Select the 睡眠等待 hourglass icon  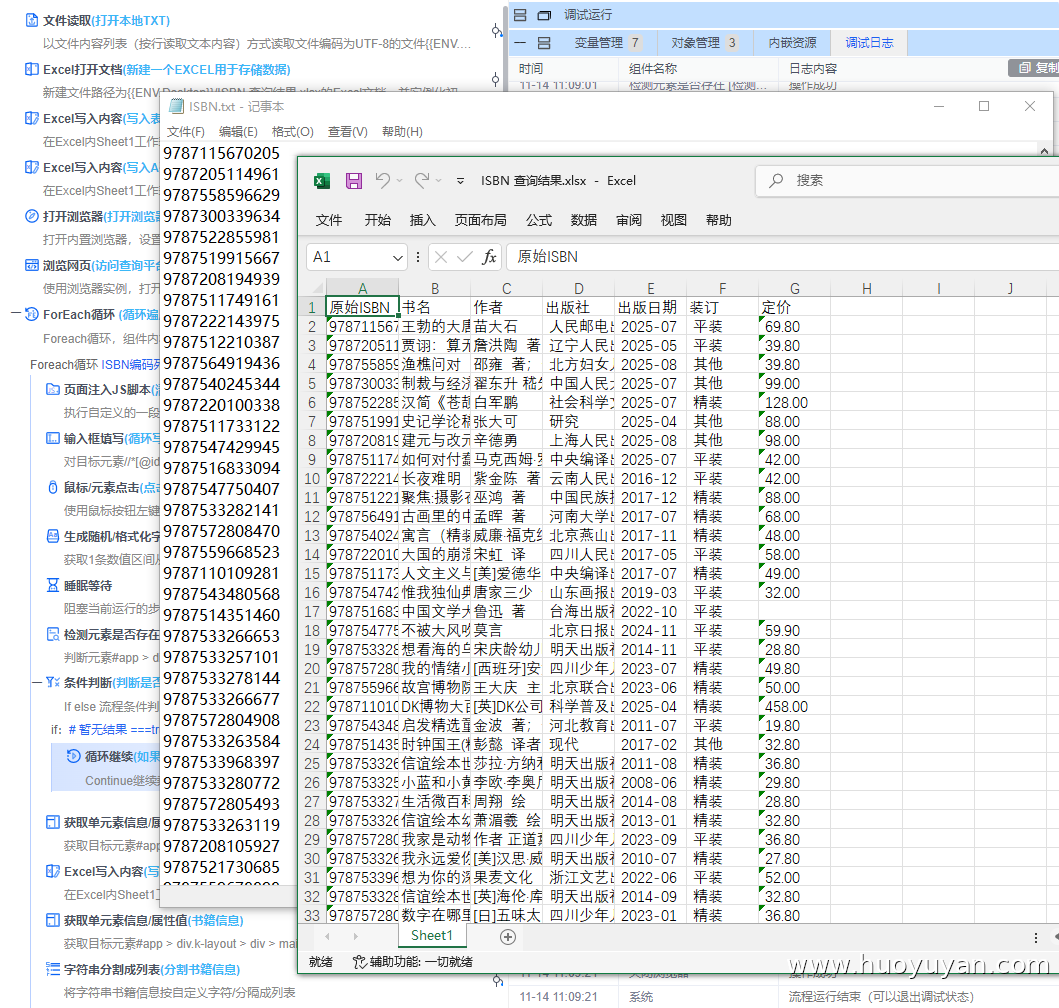pos(53,585)
